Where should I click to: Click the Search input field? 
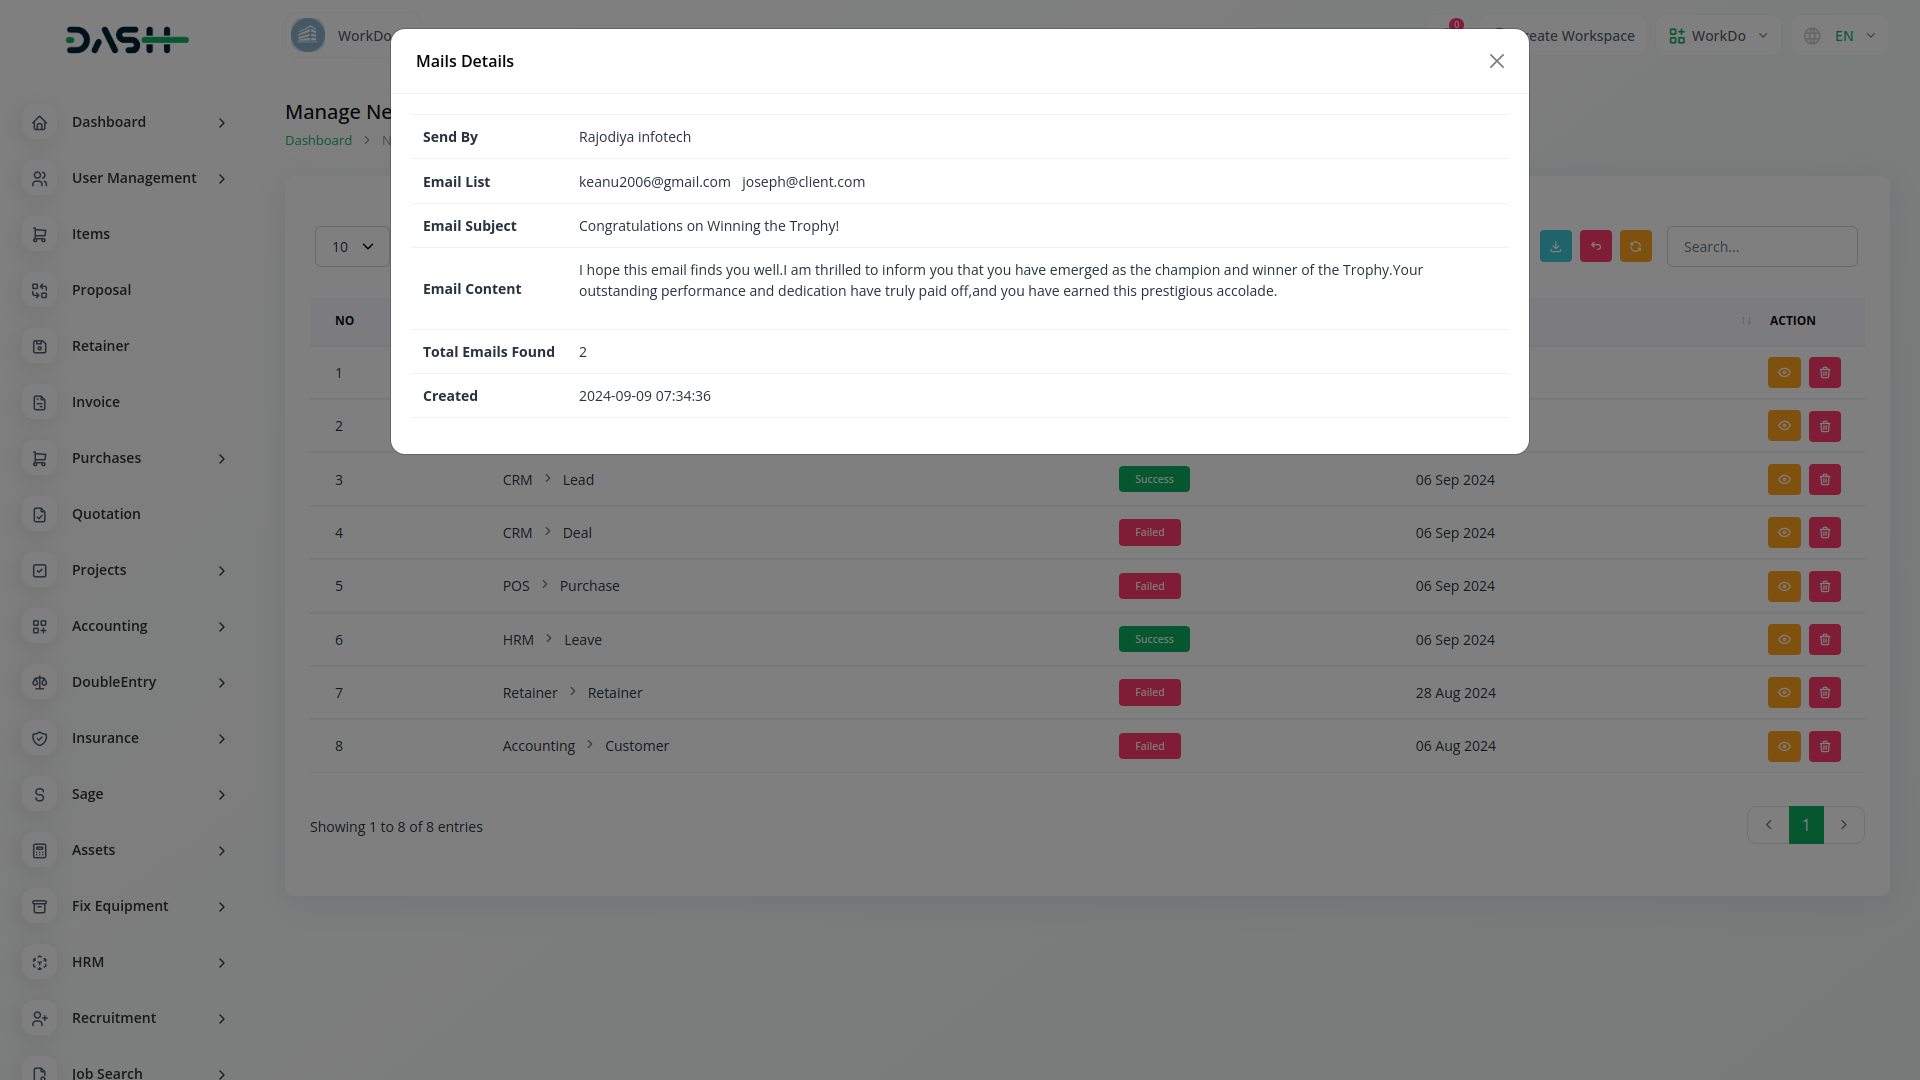point(1761,247)
